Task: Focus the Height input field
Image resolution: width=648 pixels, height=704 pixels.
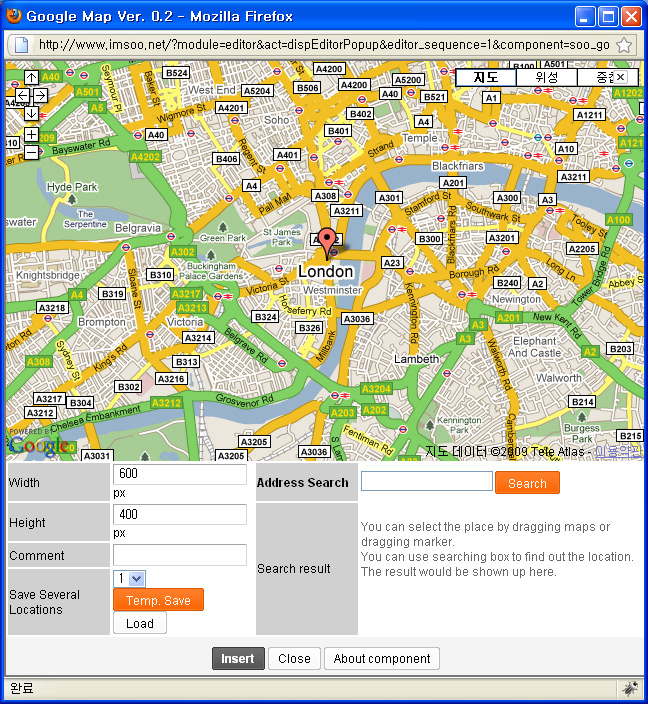Action: coord(180,514)
